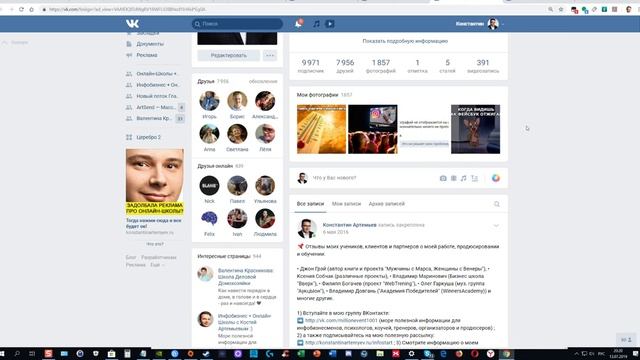Screen dimensions: 640x360
Task: Open Windows notification center icon
Action: 635,354
